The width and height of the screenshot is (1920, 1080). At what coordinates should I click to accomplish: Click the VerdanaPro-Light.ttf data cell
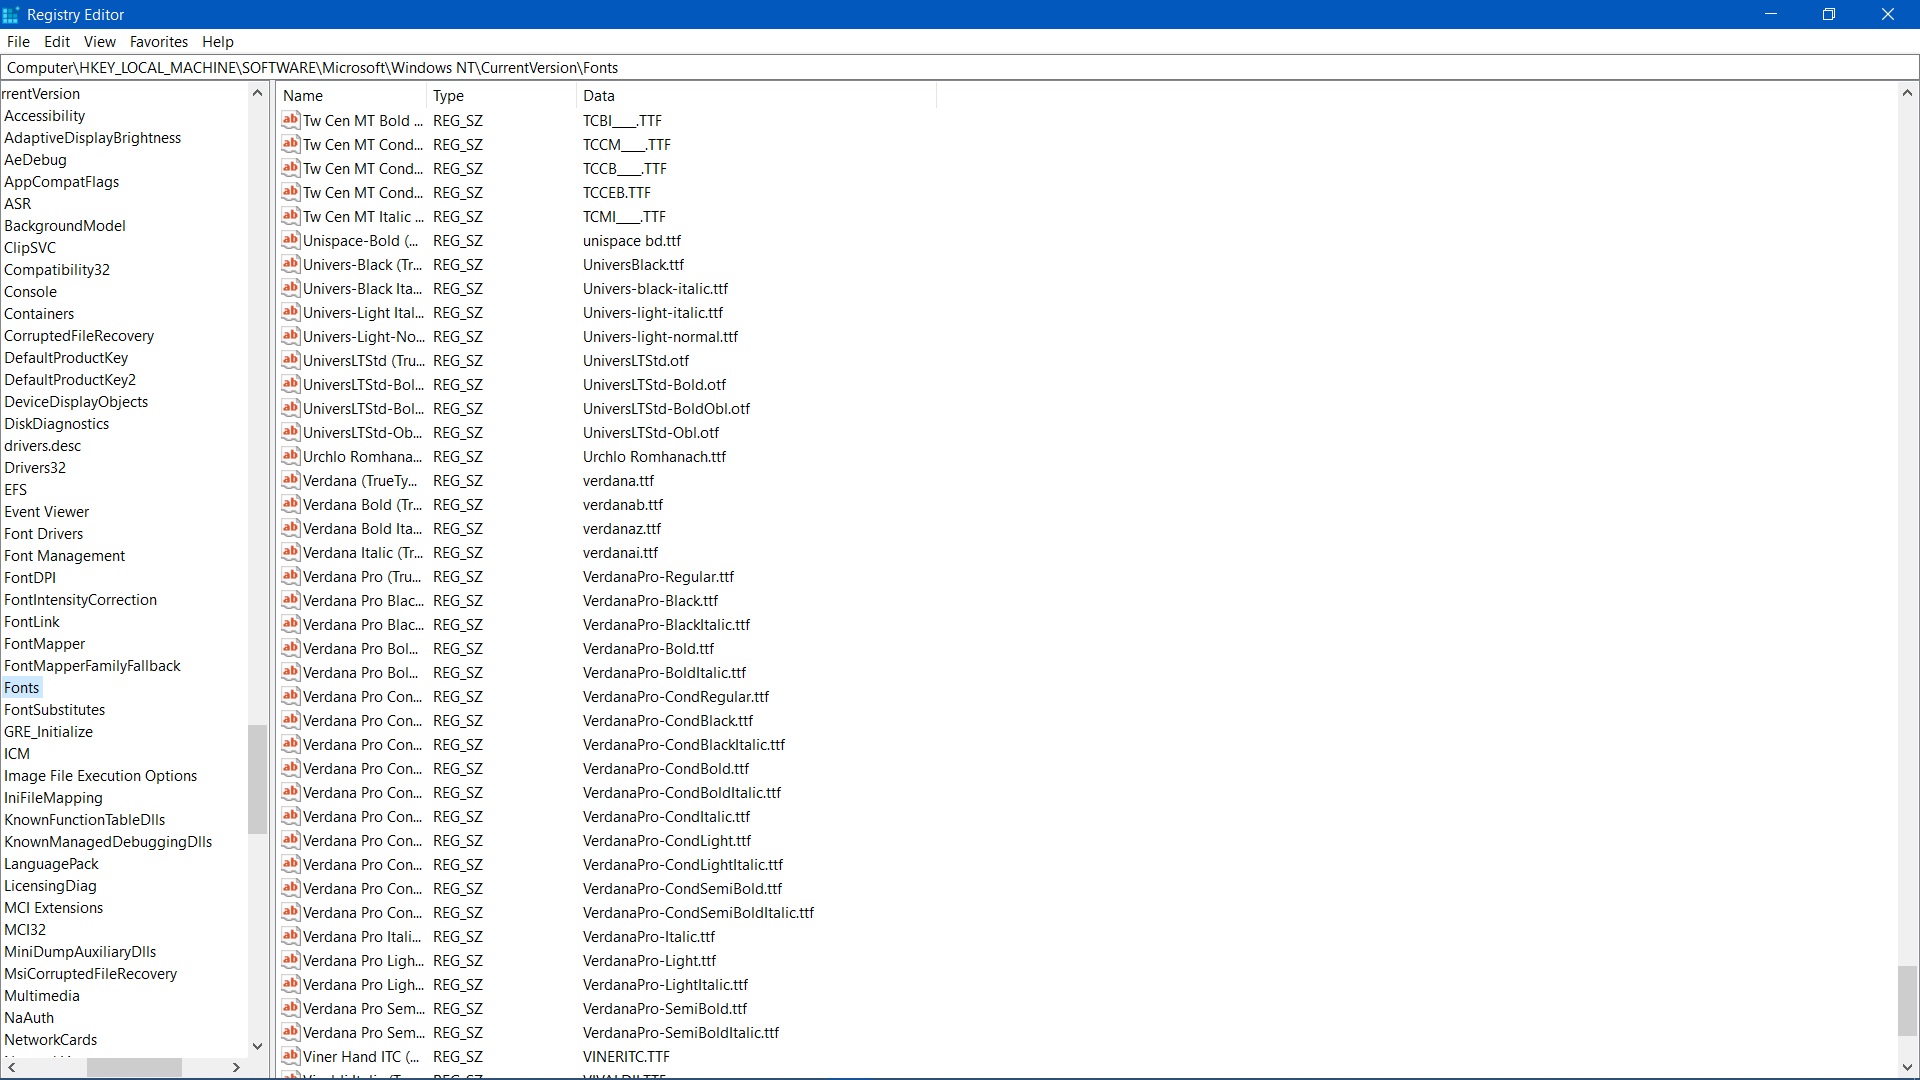(x=649, y=961)
